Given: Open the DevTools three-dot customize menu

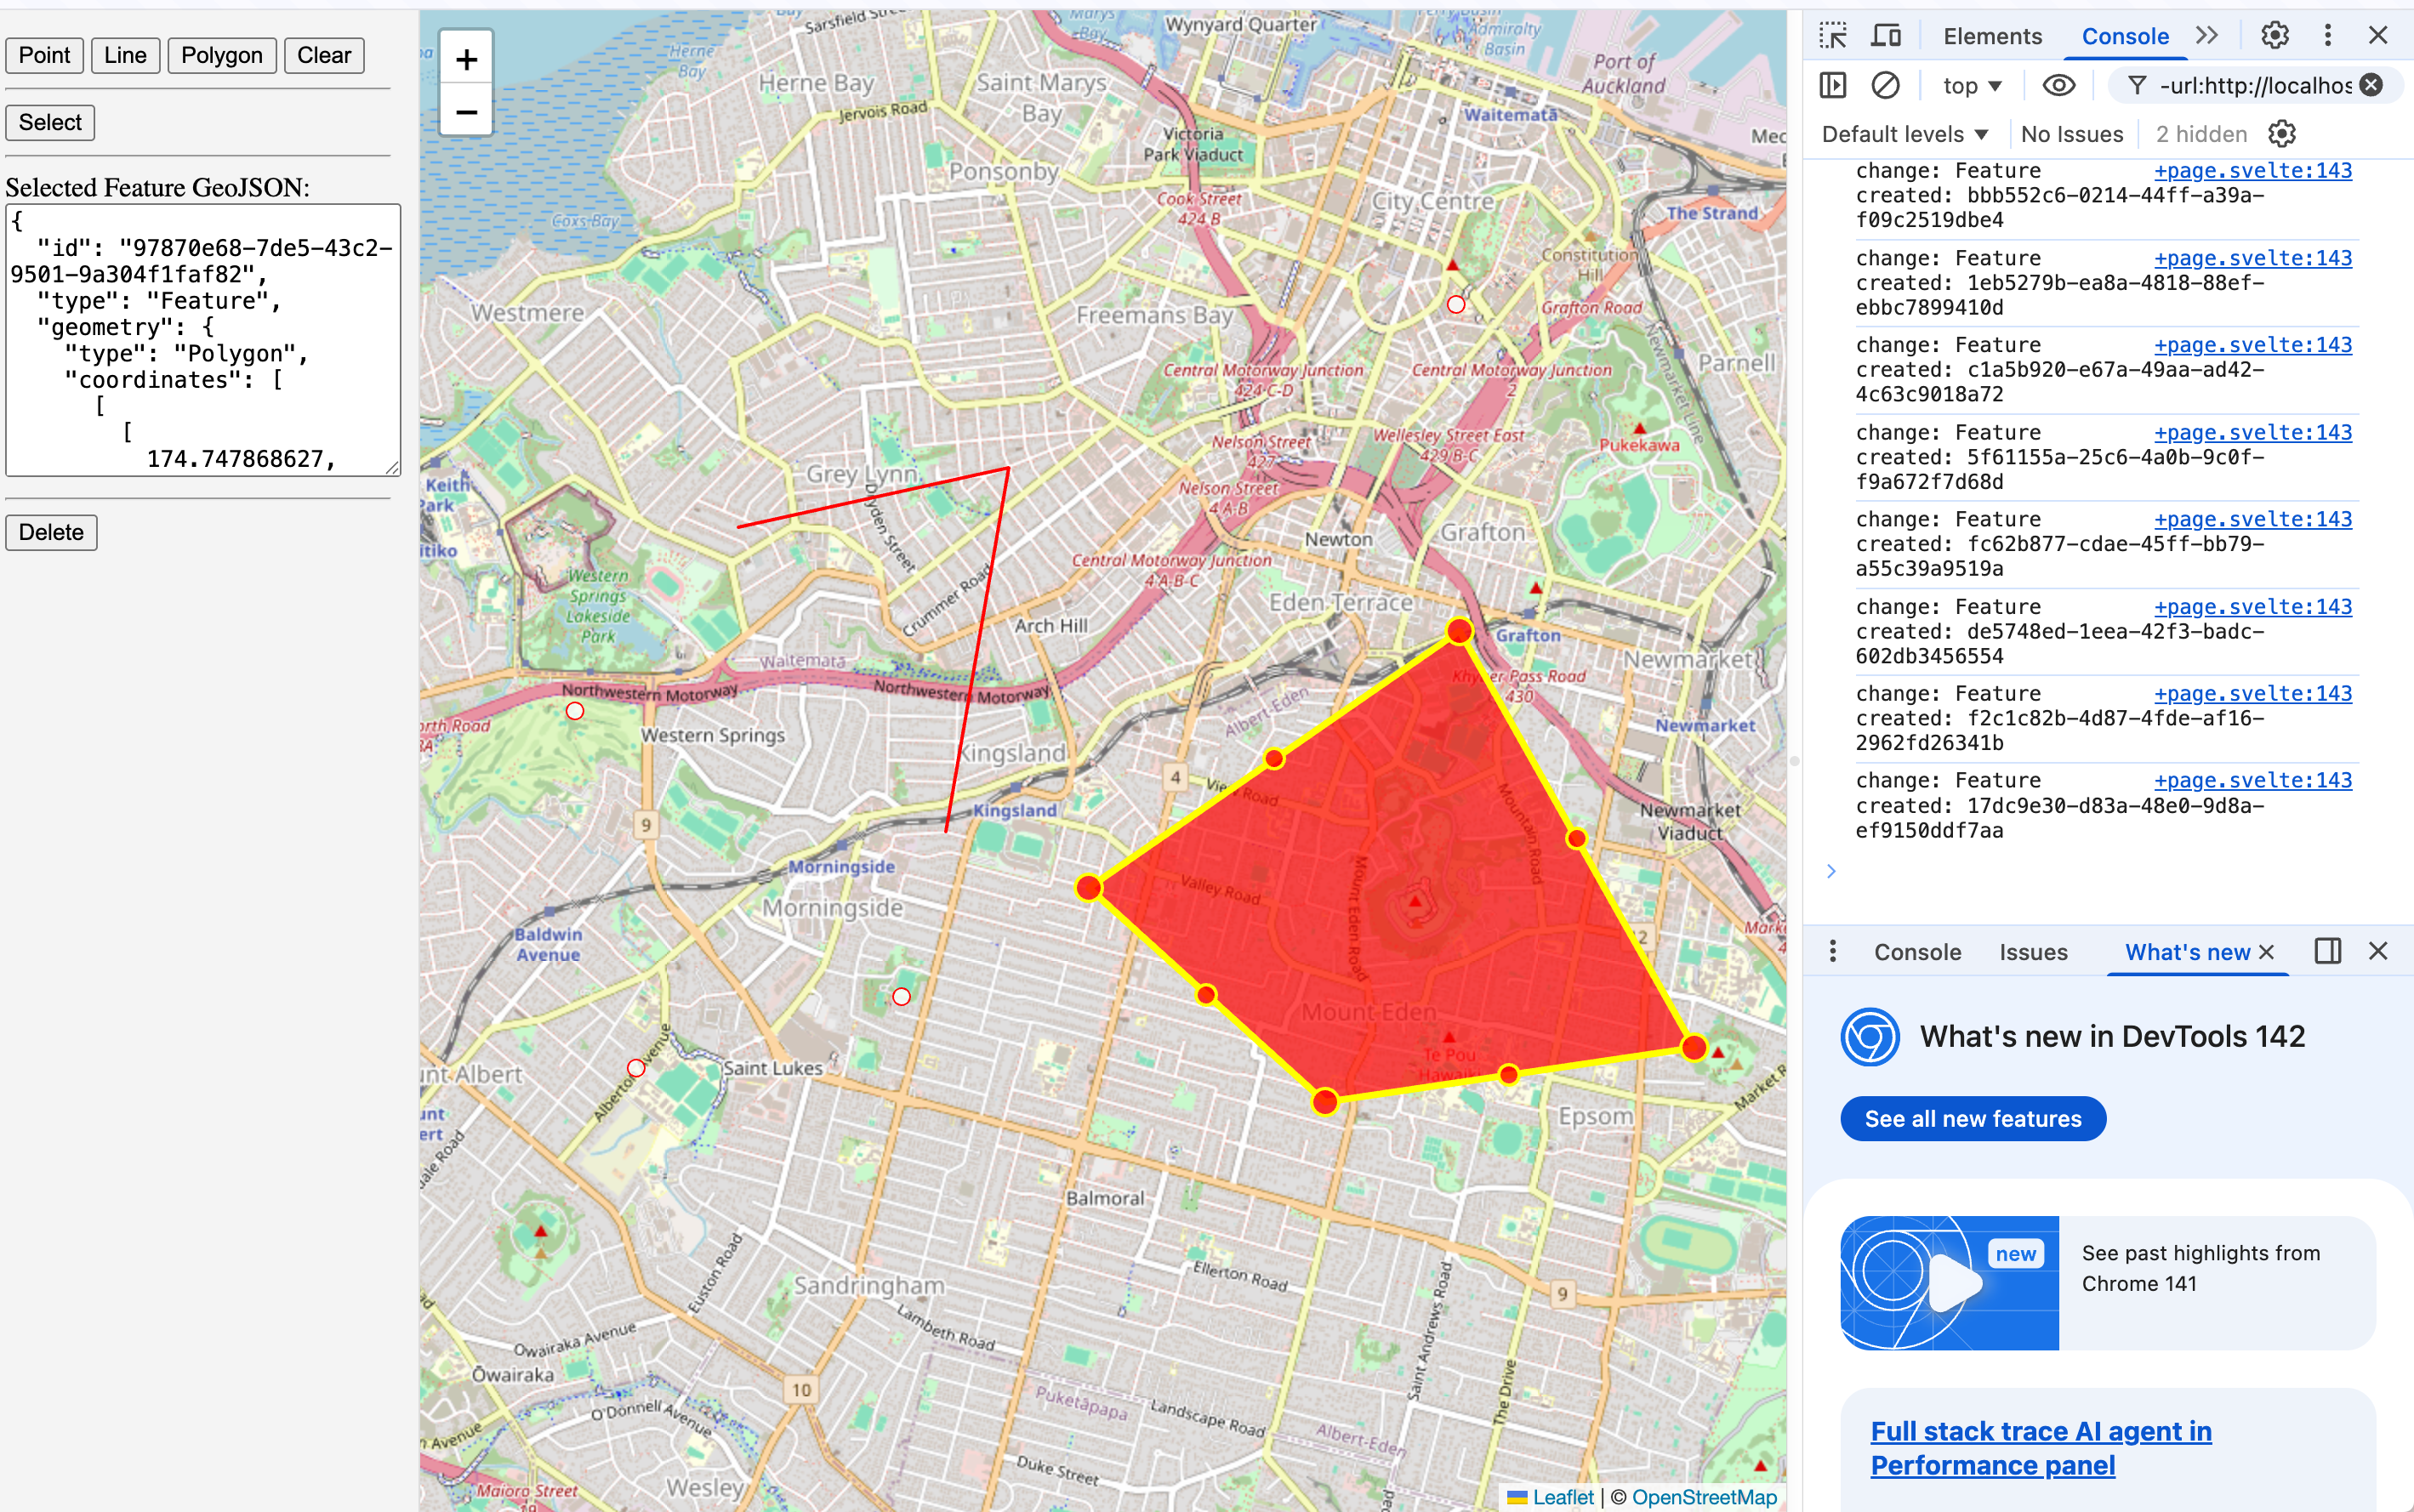Looking at the screenshot, I should pyautogui.click(x=2327, y=36).
